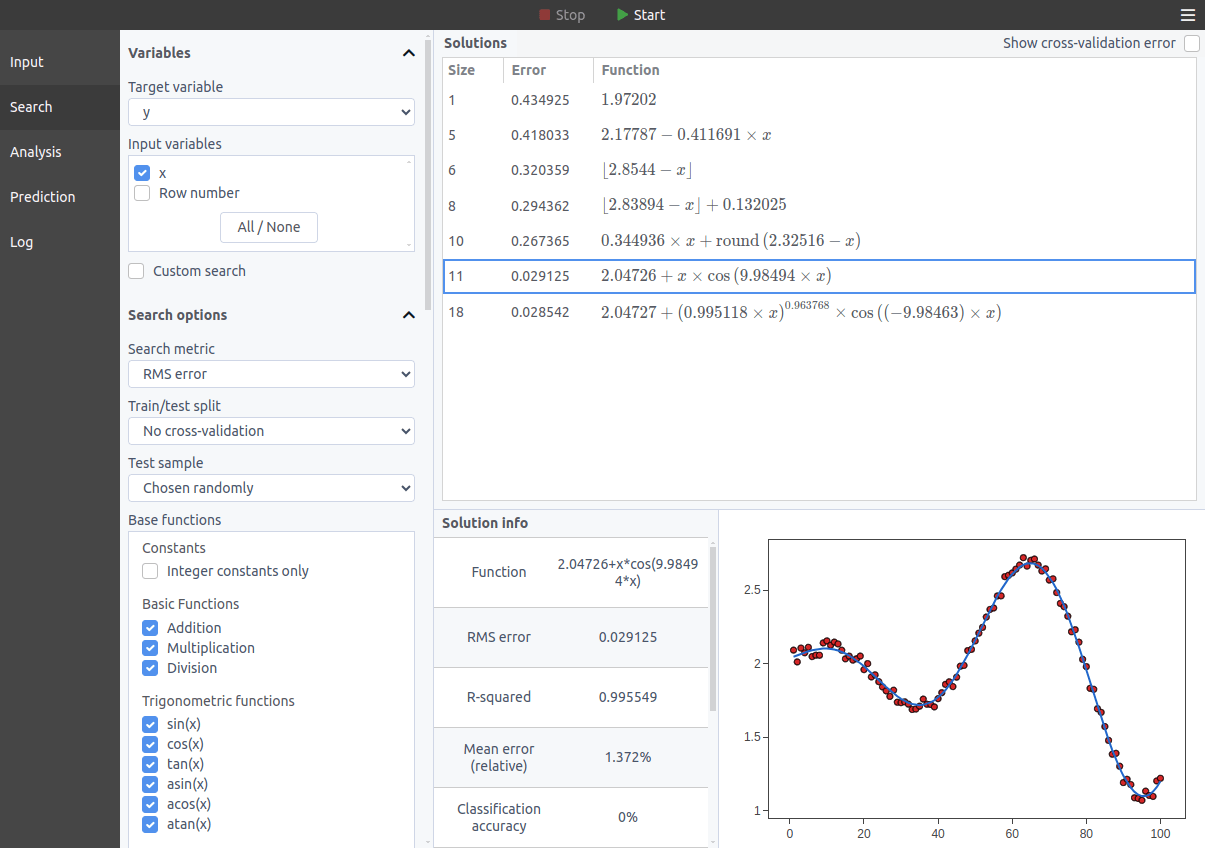Open the Train/test split dropdown

point(271,431)
